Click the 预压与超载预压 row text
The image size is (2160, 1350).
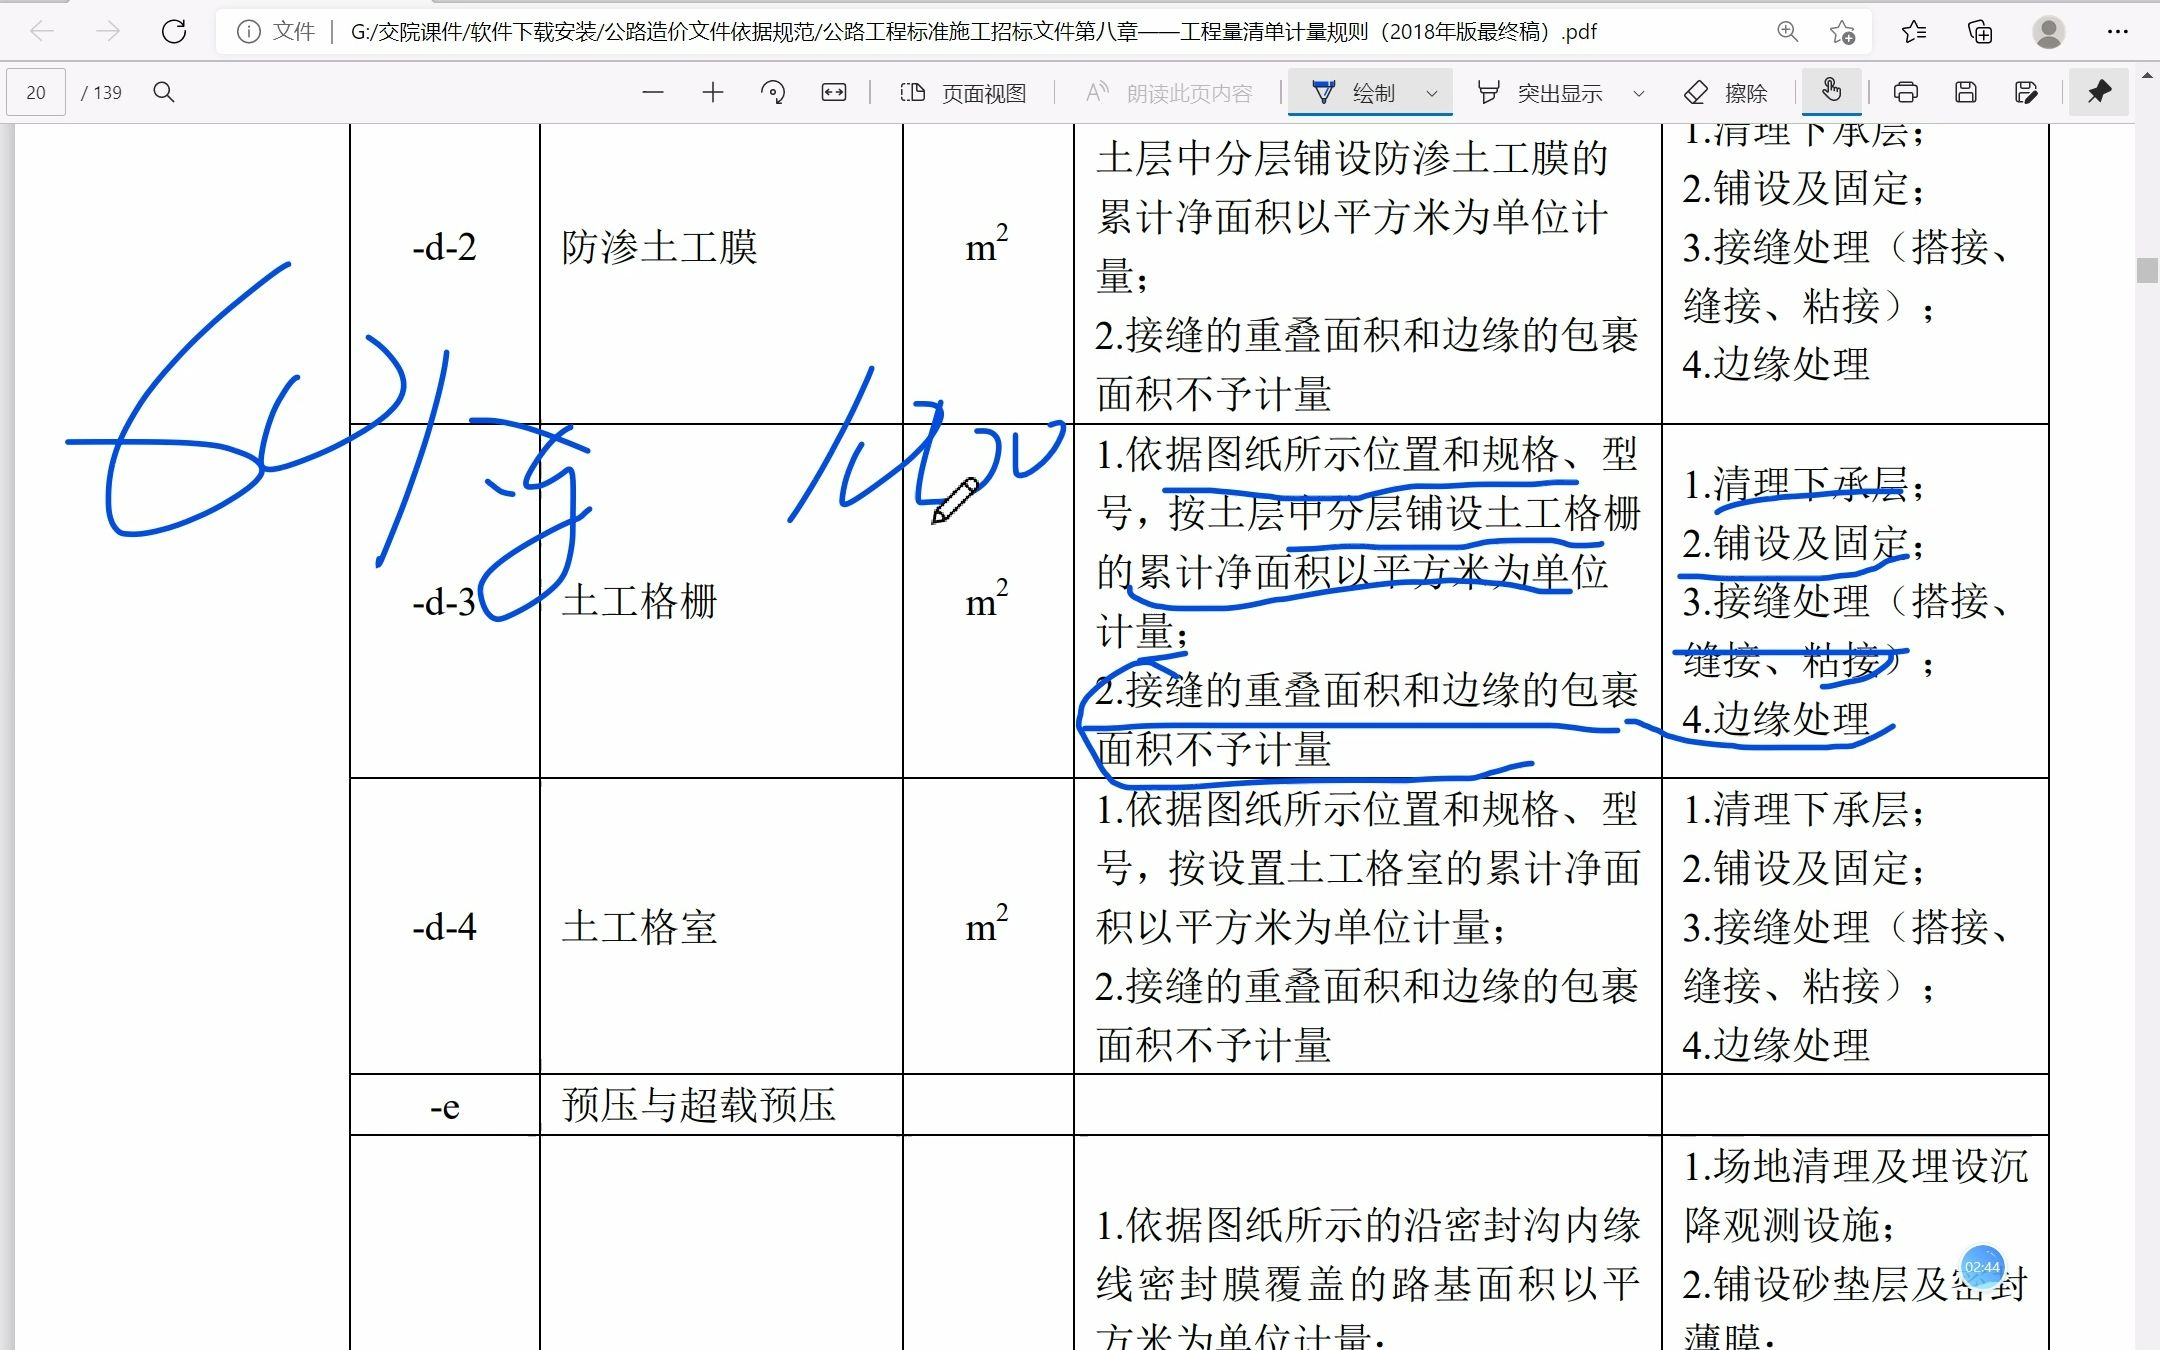coord(698,1105)
